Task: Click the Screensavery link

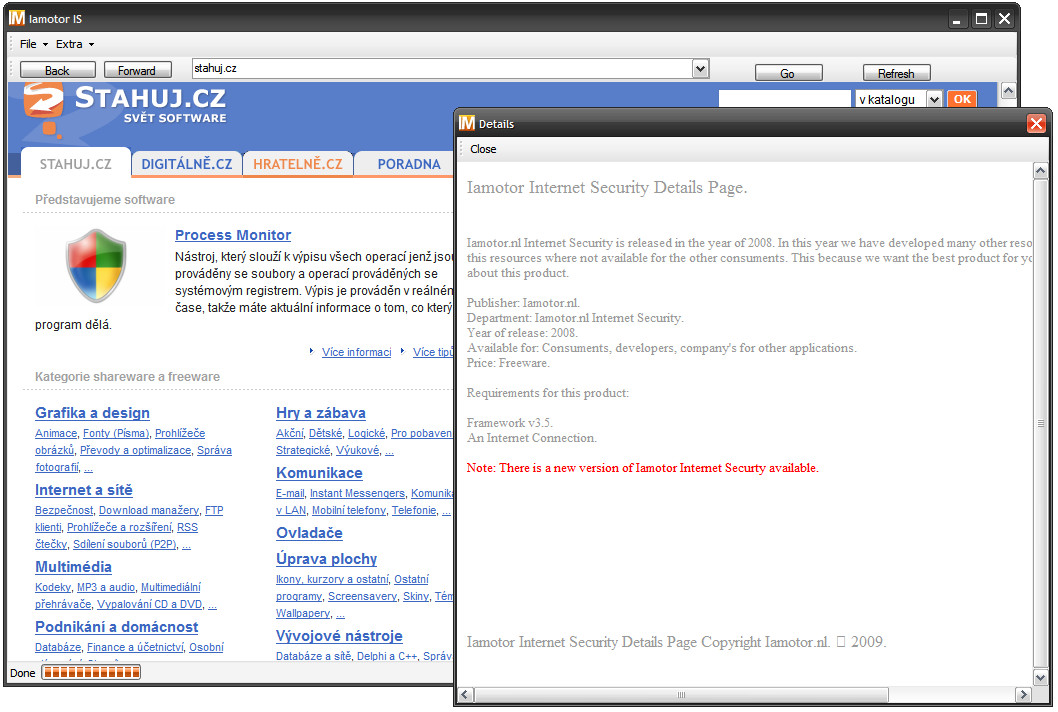Action: (x=362, y=596)
